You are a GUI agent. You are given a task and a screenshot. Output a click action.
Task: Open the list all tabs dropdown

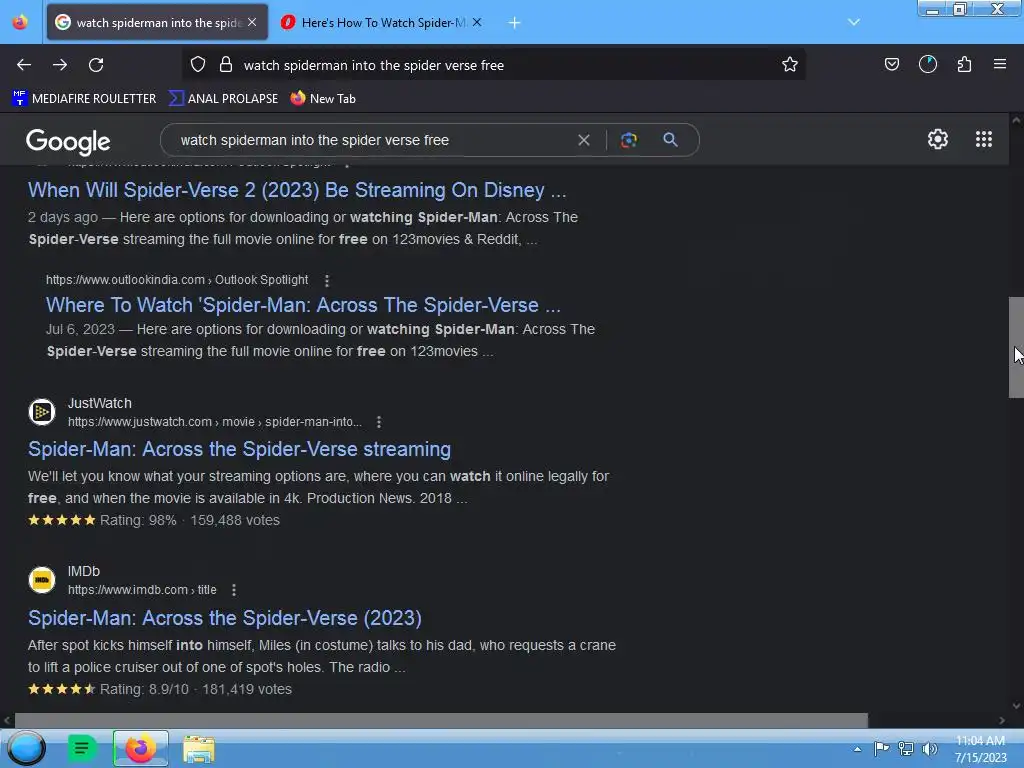click(854, 22)
